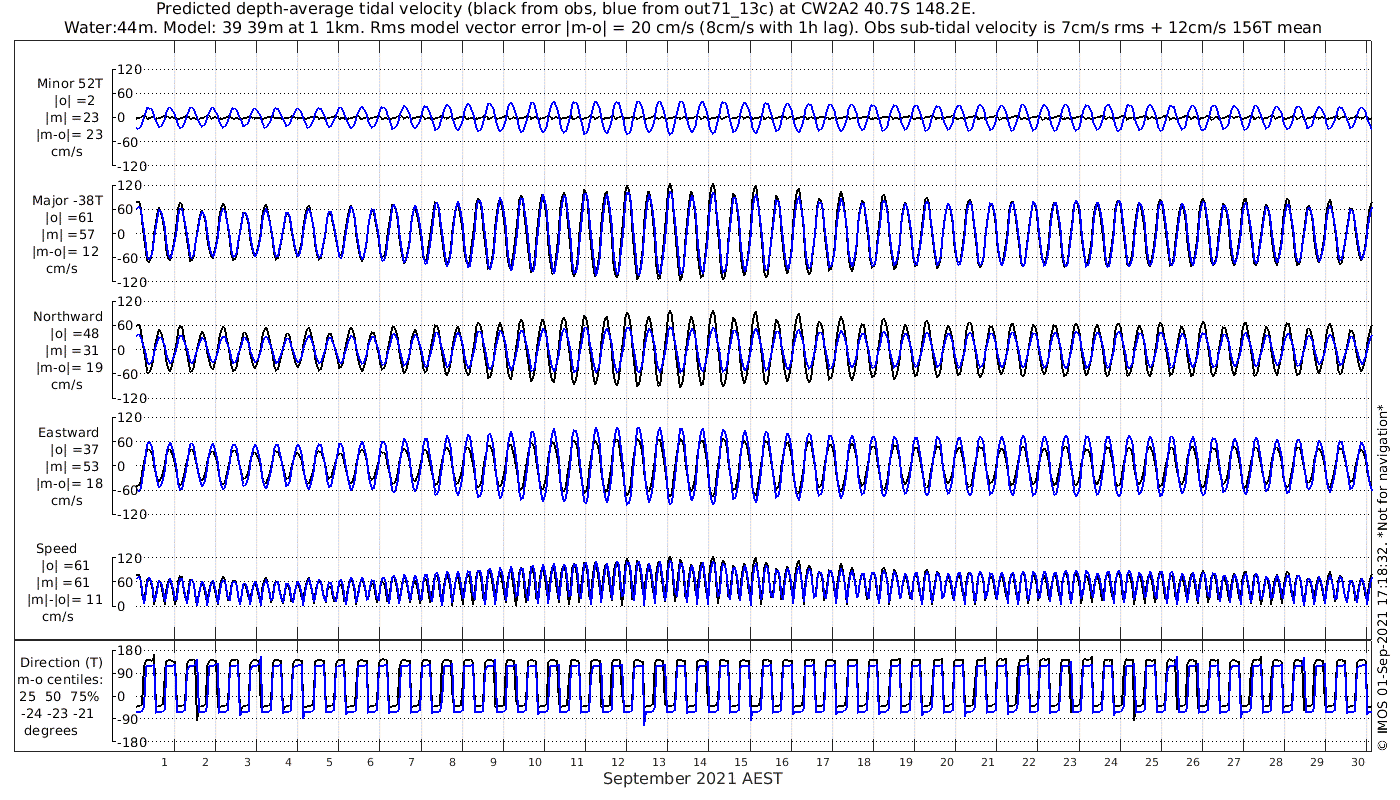This screenshot has height=800, width=1400.
Task: Click day 22 on the date axis
Action: coord(1029,762)
